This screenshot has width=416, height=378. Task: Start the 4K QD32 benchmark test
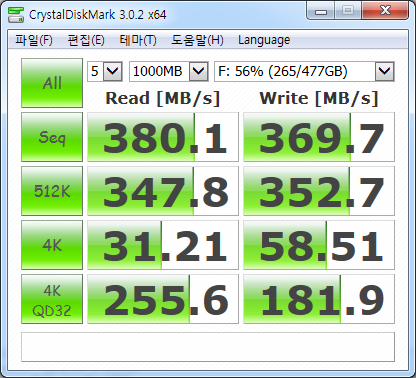[x=52, y=299]
